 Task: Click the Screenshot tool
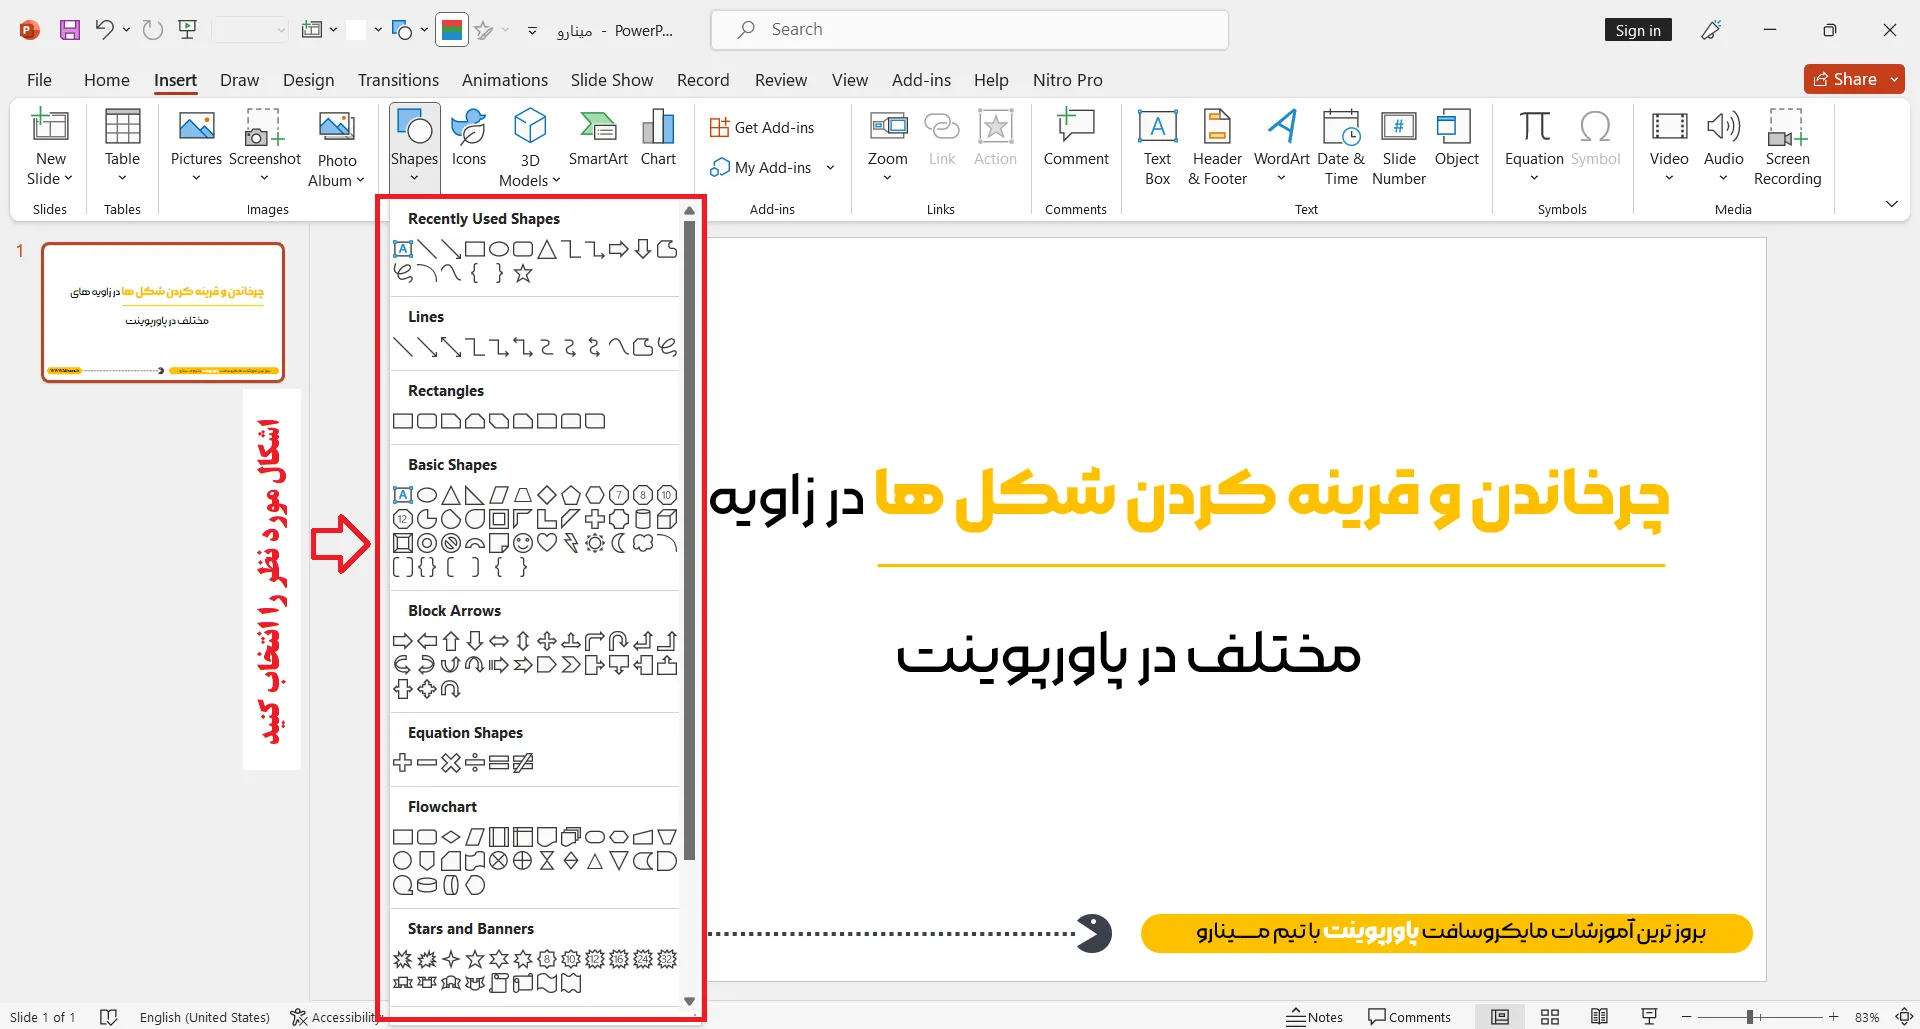click(x=264, y=146)
